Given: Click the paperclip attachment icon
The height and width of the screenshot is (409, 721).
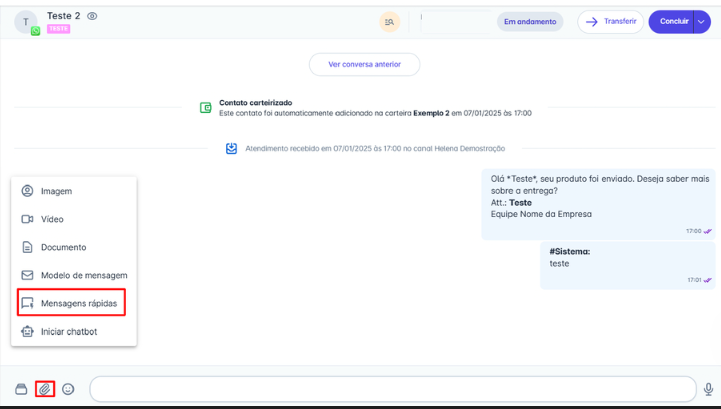Looking at the screenshot, I should coord(45,389).
